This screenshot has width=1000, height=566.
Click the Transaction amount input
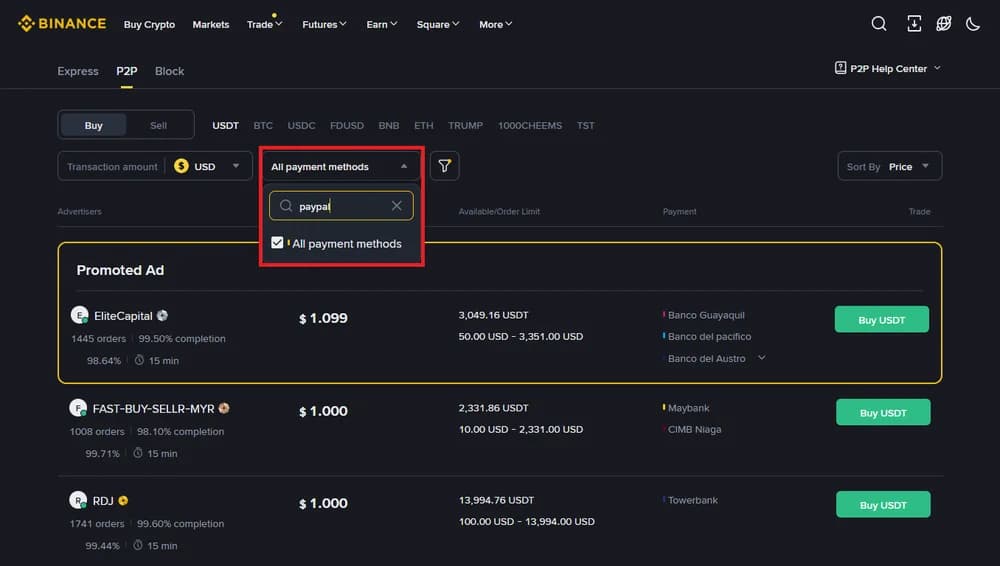click(112, 166)
